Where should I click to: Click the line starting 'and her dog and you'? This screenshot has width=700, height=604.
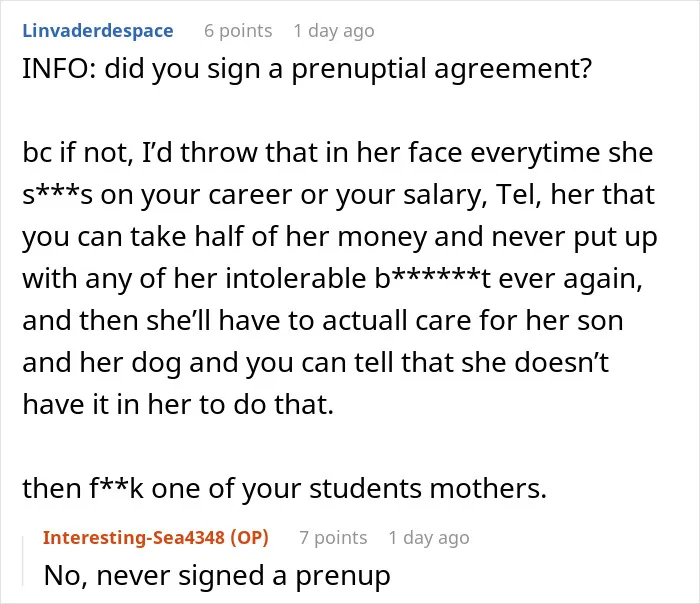pos(316,363)
